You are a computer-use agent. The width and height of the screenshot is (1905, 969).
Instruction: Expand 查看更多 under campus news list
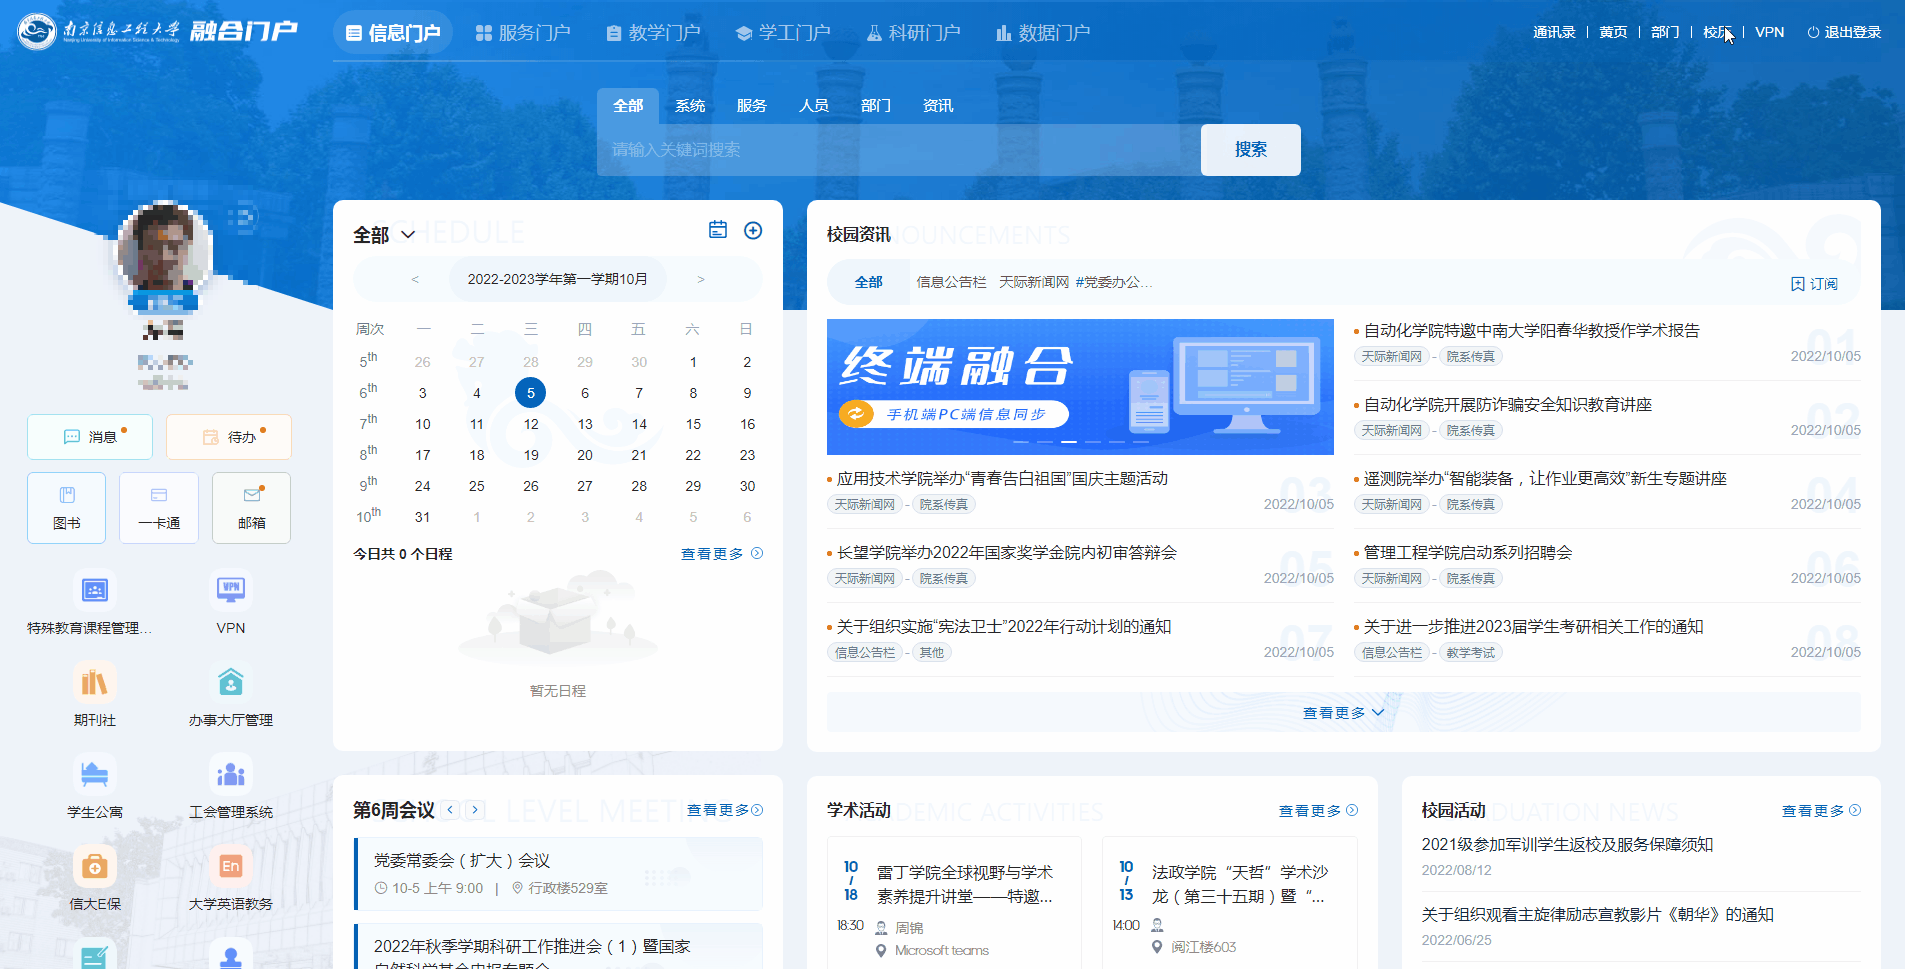pyautogui.click(x=1342, y=713)
